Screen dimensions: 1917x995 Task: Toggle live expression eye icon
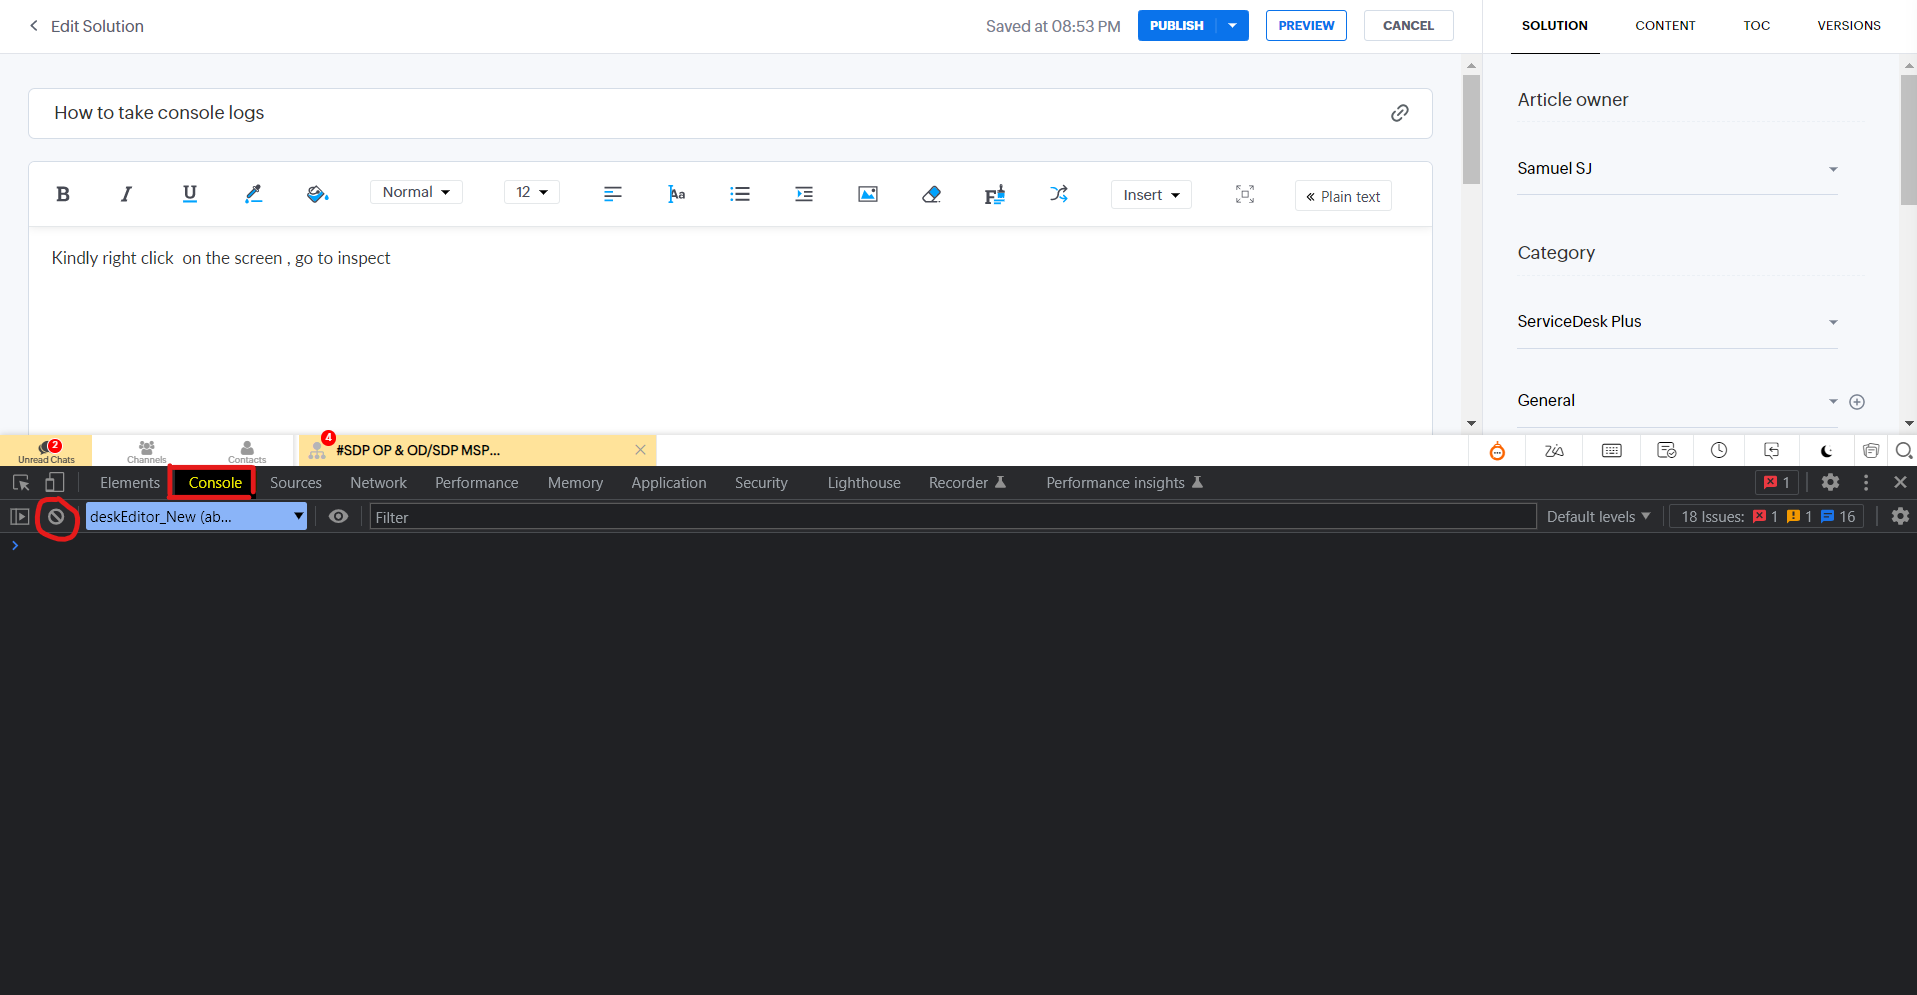click(339, 517)
